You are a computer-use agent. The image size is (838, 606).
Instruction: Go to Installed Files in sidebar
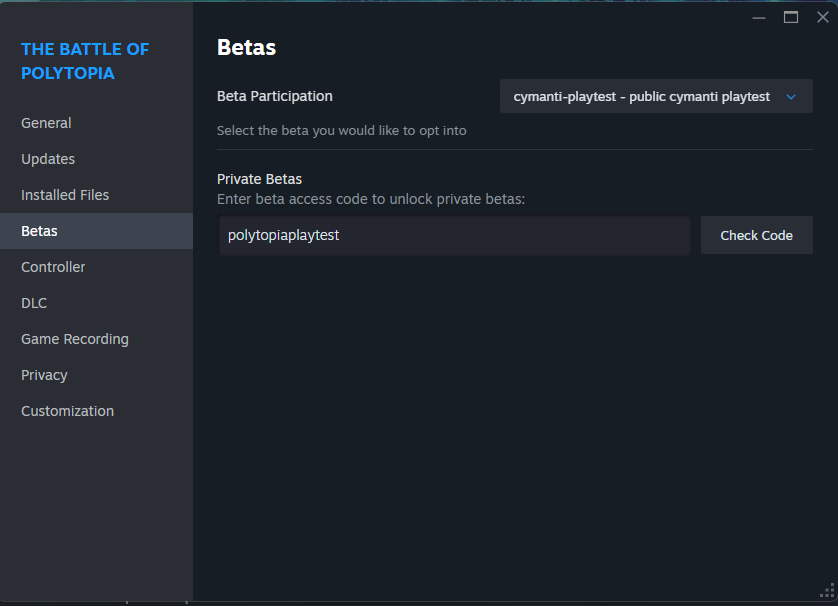pyautogui.click(x=65, y=195)
